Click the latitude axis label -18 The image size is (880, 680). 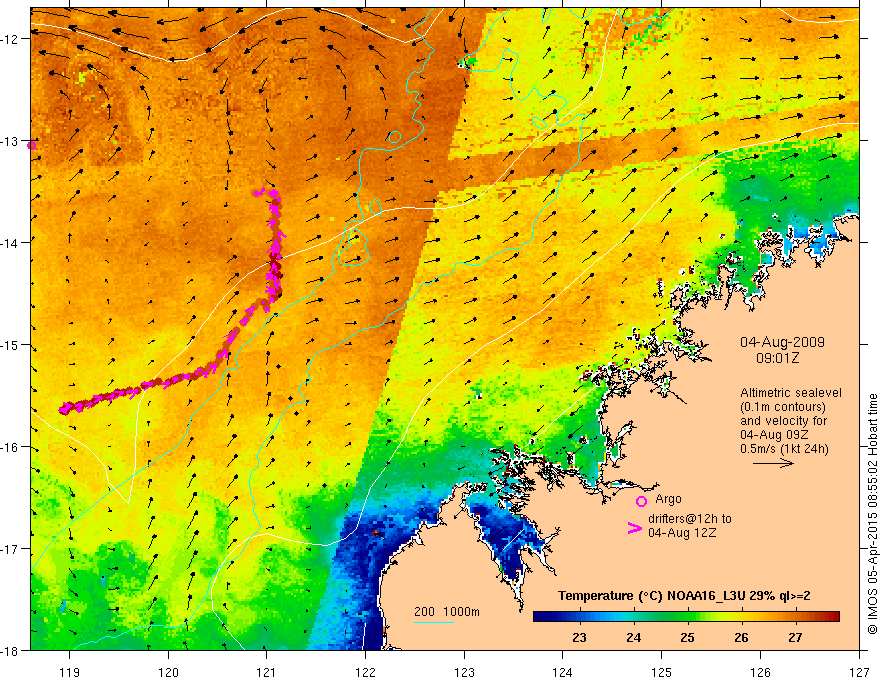point(11,651)
